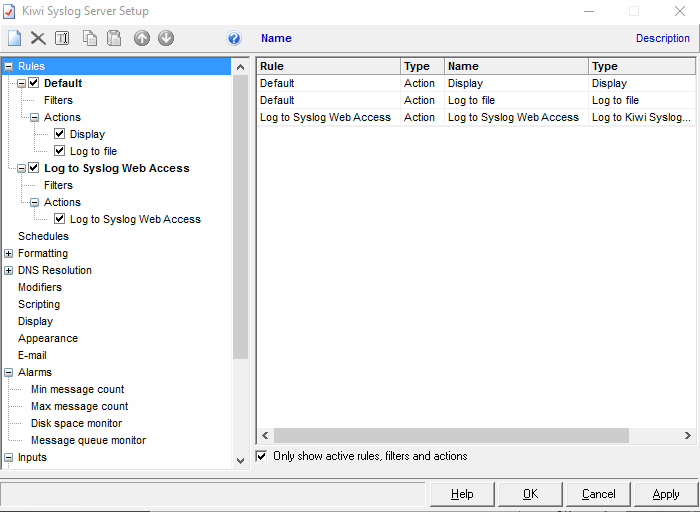Screen dimensions: 700x512
Task: Click the table horizontal scrollbar right arrow
Action: coord(688,435)
